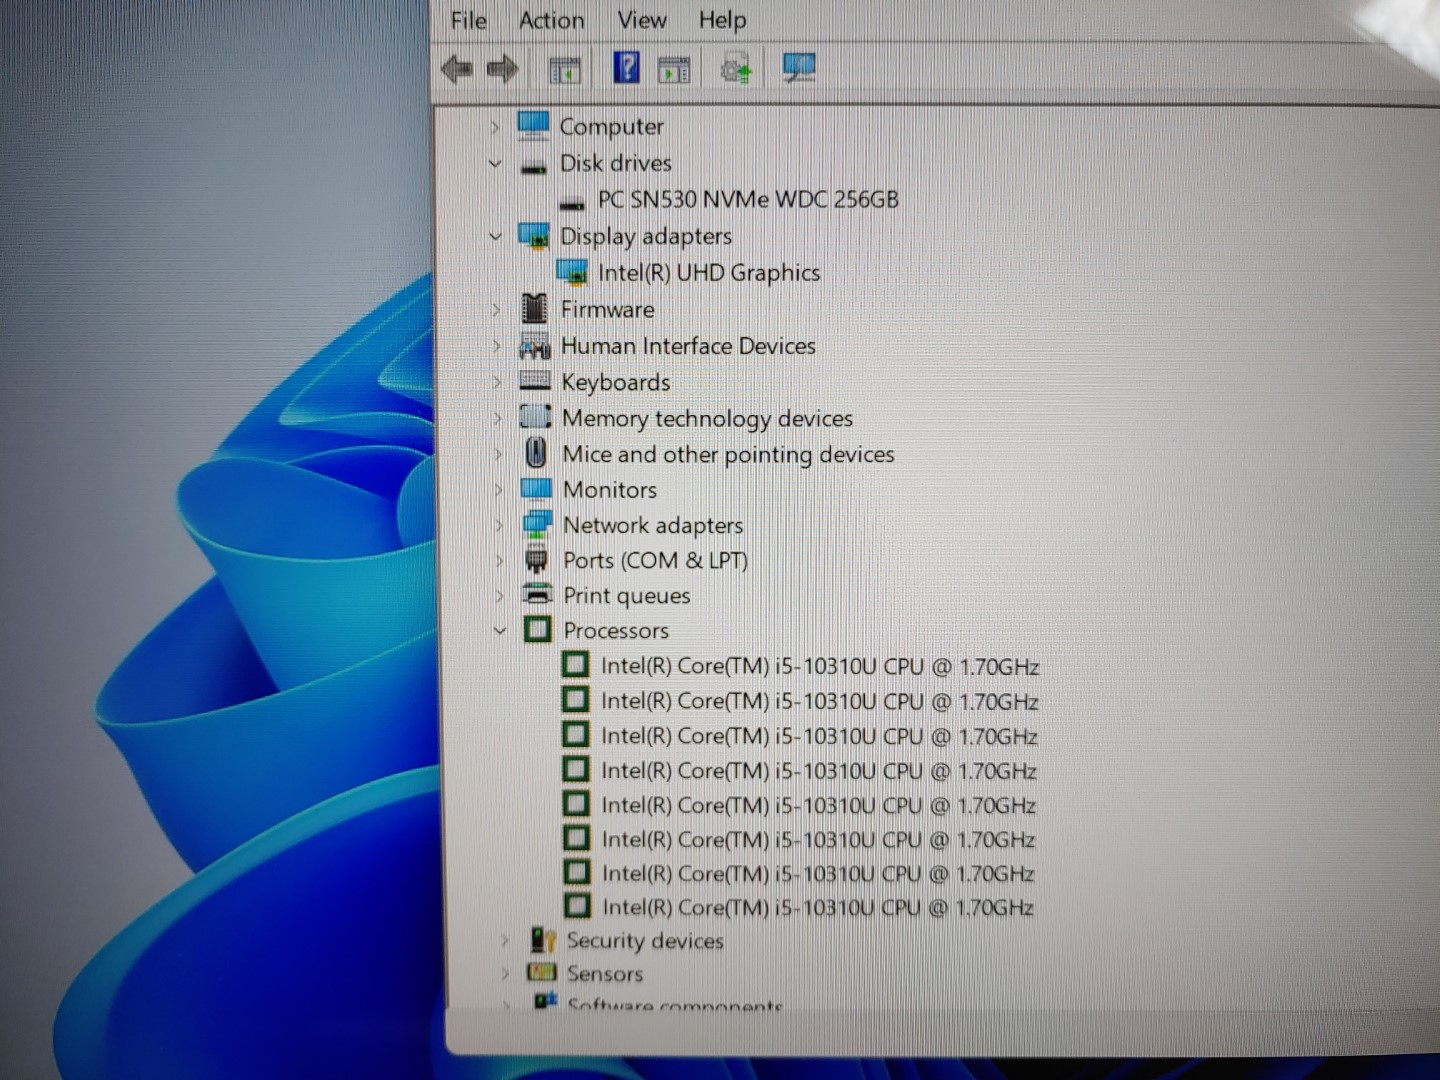Select the Memory technology devices icon
Viewport: 1440px width, 1080px height.
tap(536, 416)
